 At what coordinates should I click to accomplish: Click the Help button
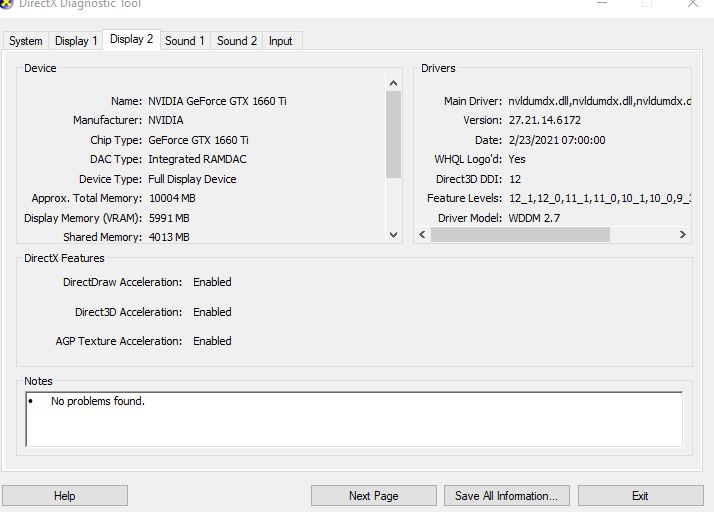[x=64, y=496]
